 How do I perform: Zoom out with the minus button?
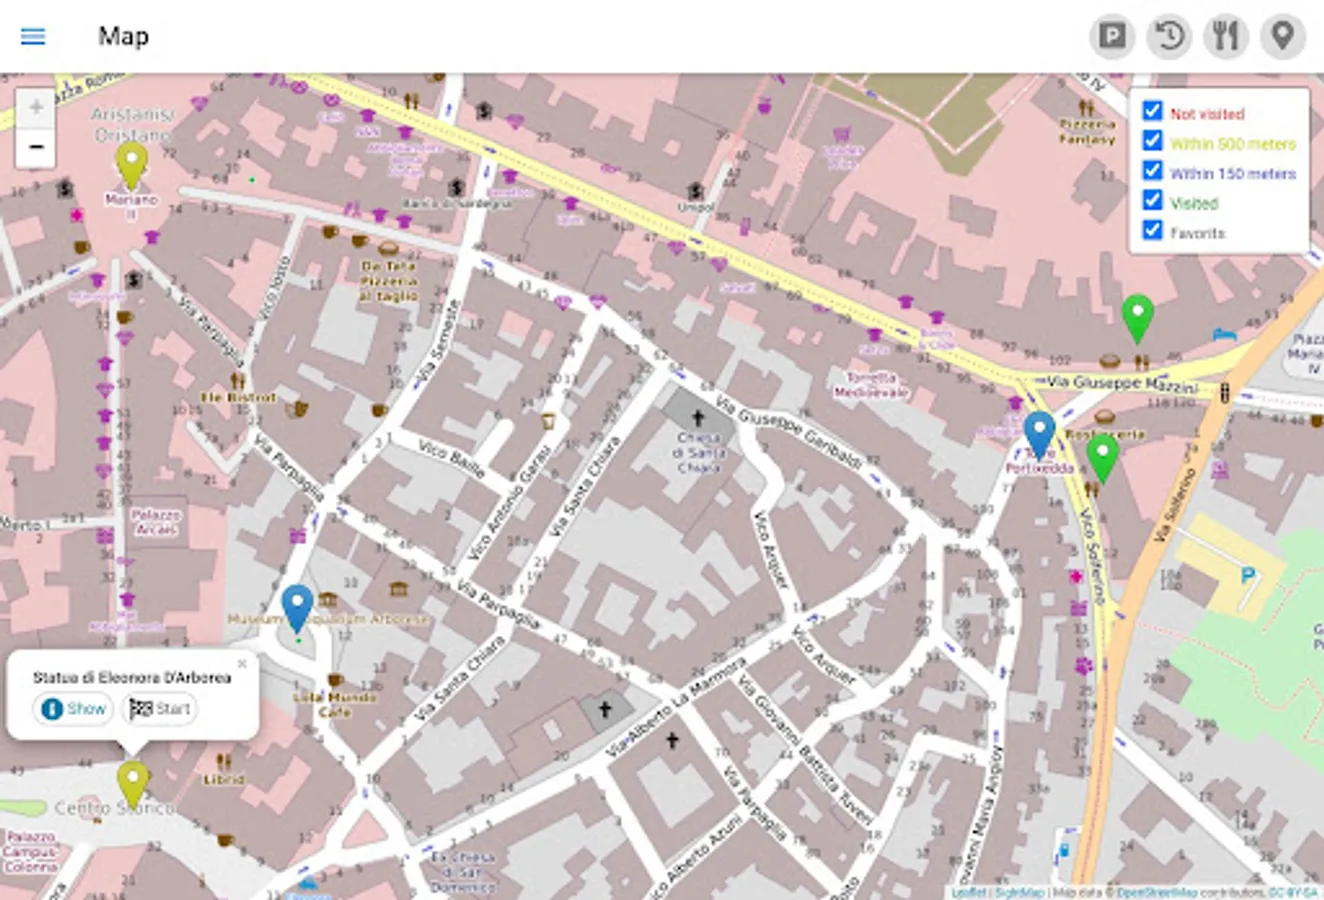pyautogui.click(x=36, y=147)
